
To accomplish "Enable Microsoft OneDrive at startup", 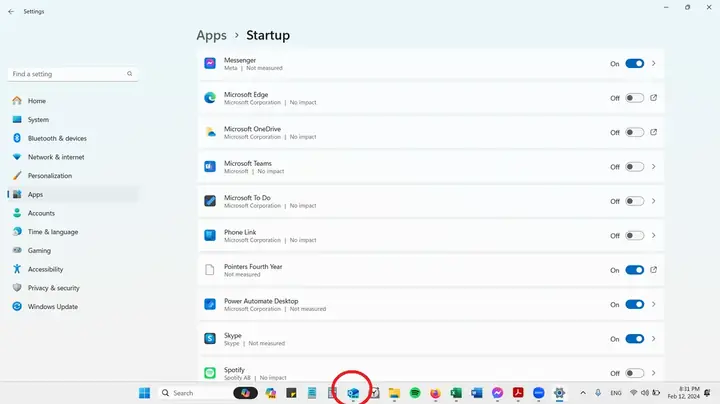I will click(x=635, y=132).
